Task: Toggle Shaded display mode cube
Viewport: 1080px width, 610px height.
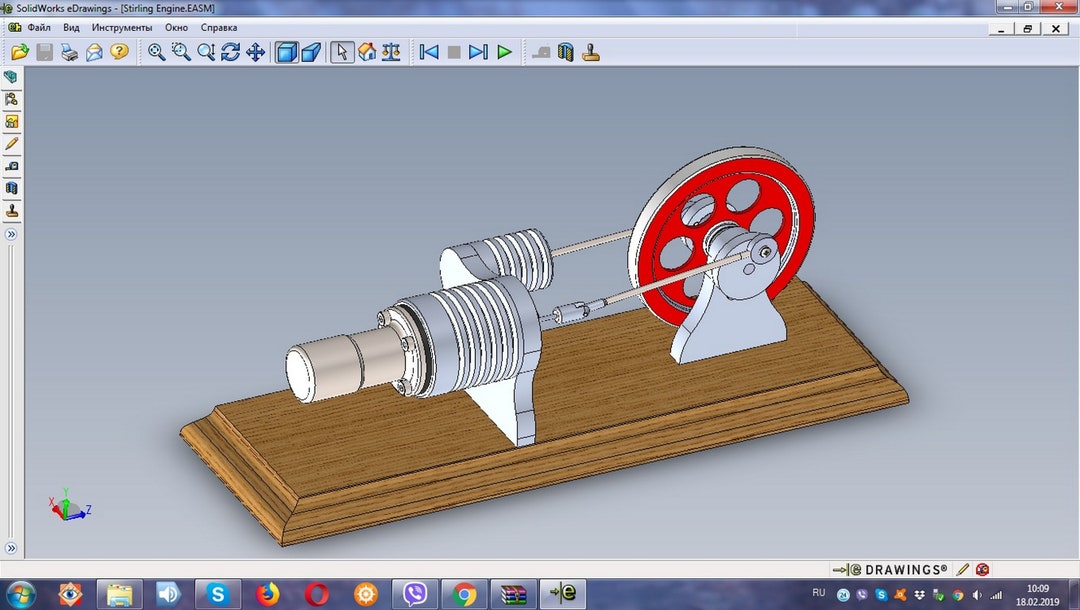Action: 287,52
